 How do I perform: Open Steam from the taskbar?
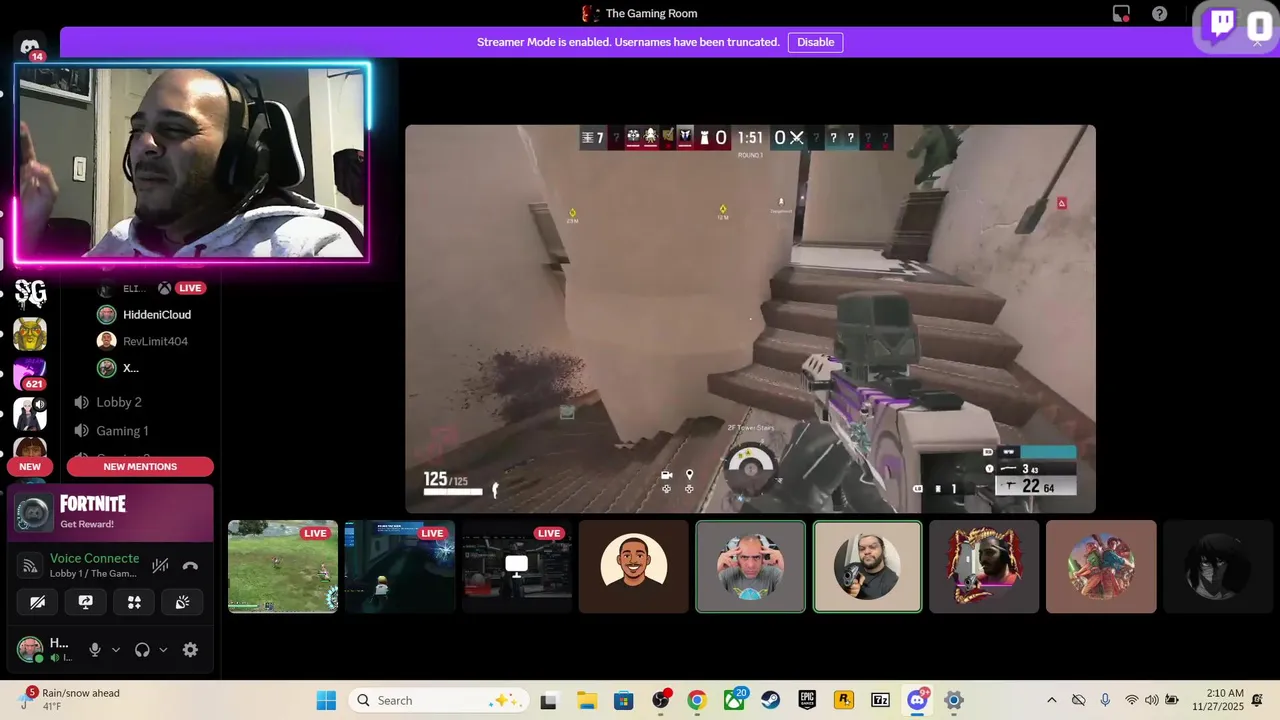770,700
